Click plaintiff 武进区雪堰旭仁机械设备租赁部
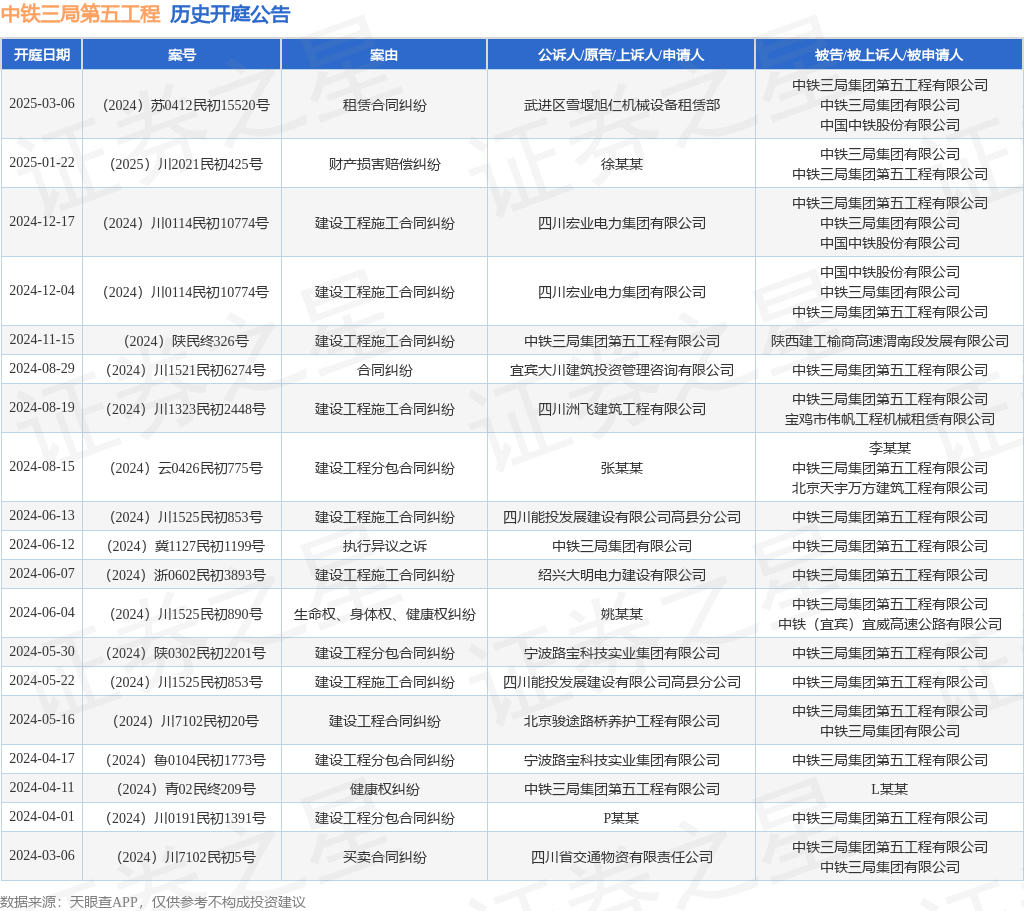The height and width of the screenshot is (911, 1024). [622, 105]
